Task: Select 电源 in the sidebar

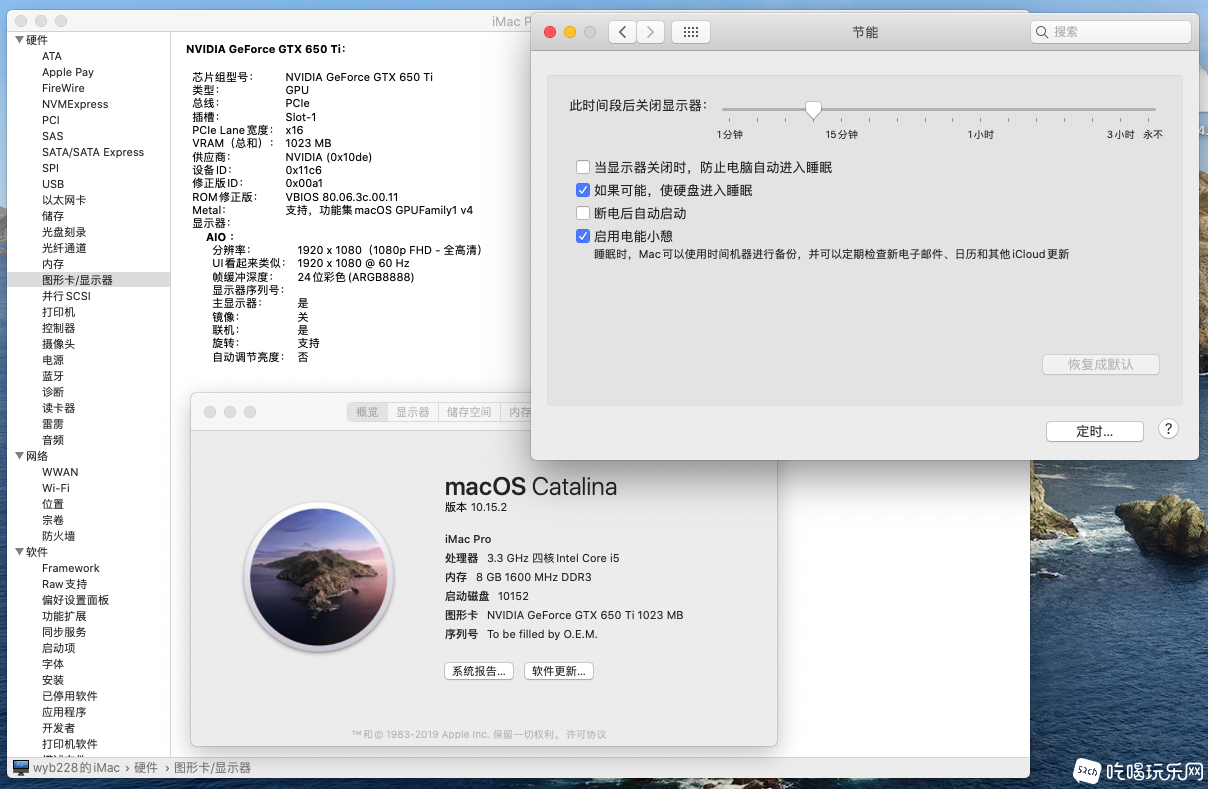Action: [x=53, y=360]
